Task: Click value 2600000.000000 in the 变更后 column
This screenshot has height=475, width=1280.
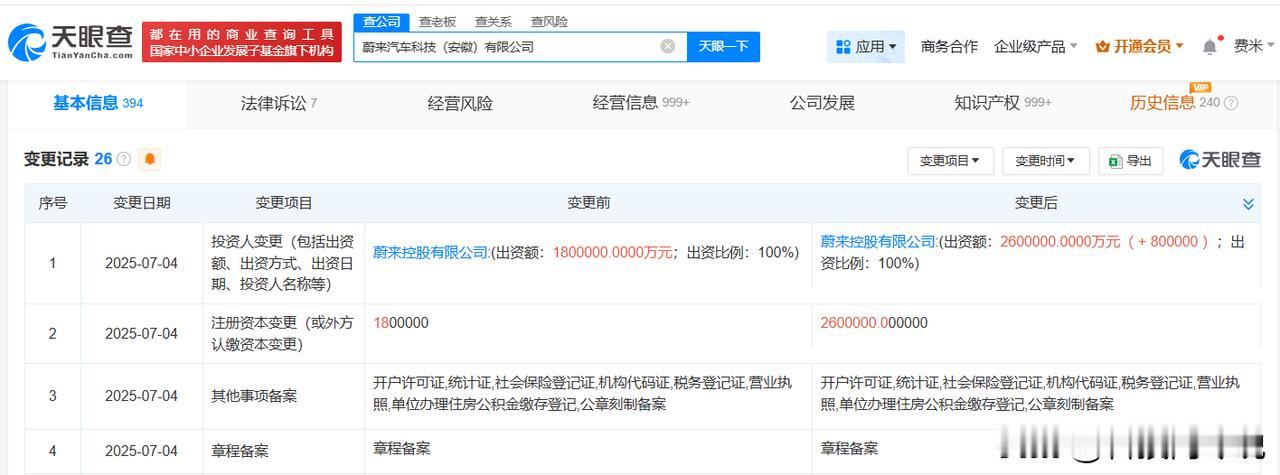Action: coord(874,323)
